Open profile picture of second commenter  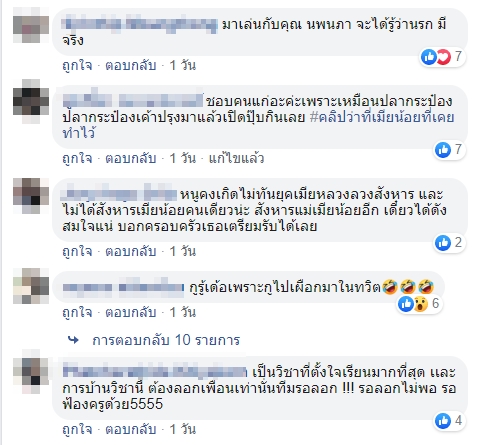31,102
